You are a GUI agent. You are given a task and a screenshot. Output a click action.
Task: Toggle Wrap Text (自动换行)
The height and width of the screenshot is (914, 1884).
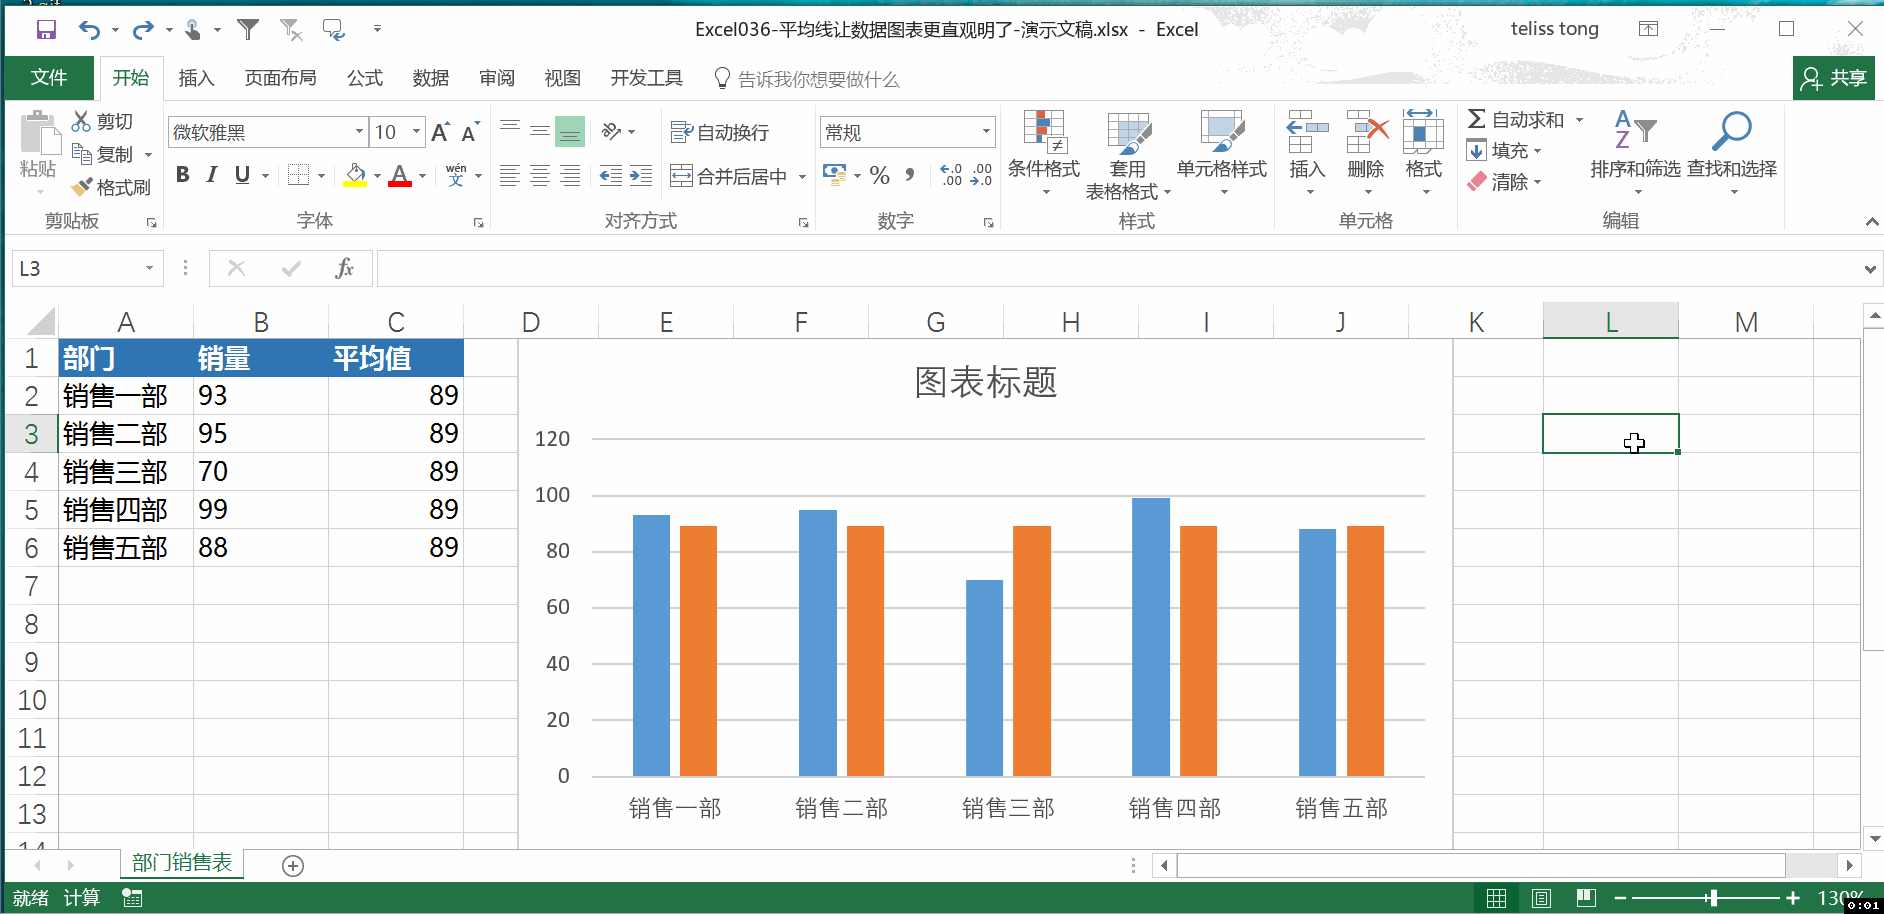720,132
